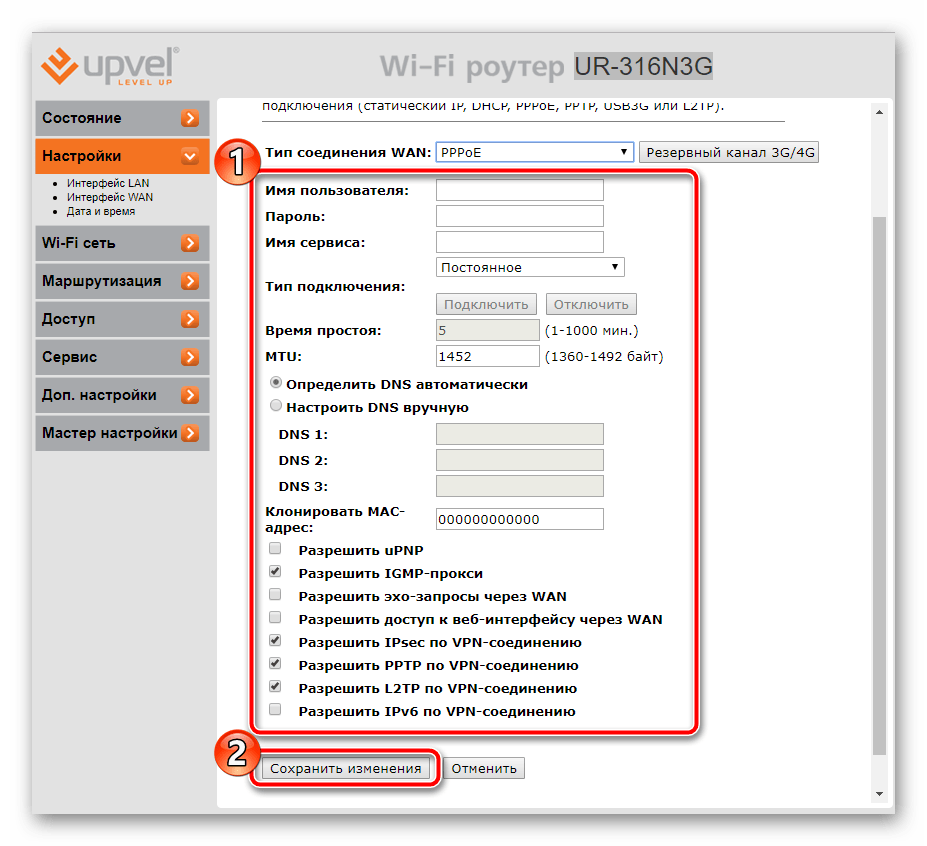
Task: Click the DNS 1 field
Action: tap(520, 434)
